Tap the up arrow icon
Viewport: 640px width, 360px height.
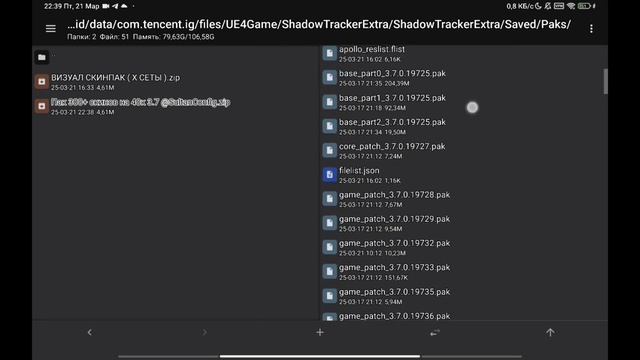tap(550, 332)
